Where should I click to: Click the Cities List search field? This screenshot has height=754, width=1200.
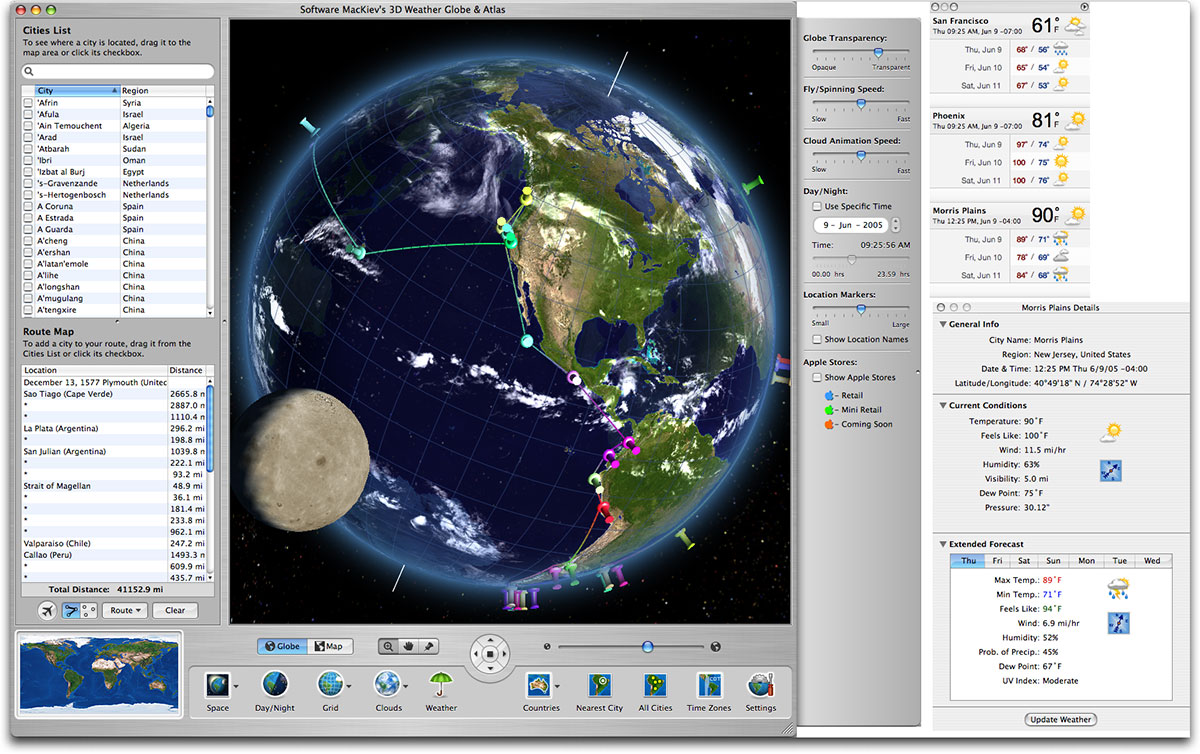[x=118, y=72]
